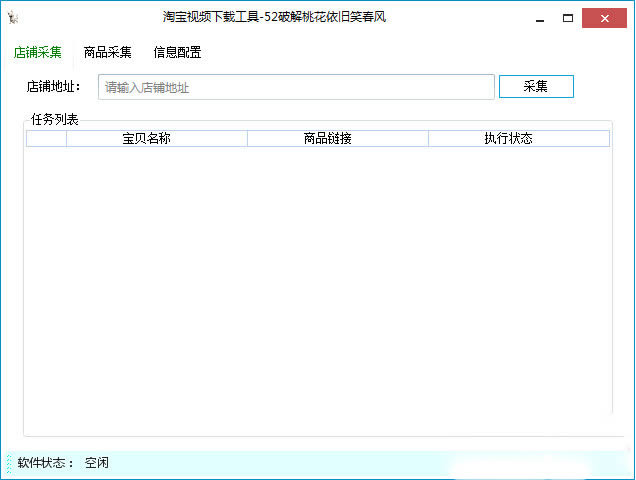Open the 商品采集 tab
This screenshot has height=480, width=636.
coord(108,53)
